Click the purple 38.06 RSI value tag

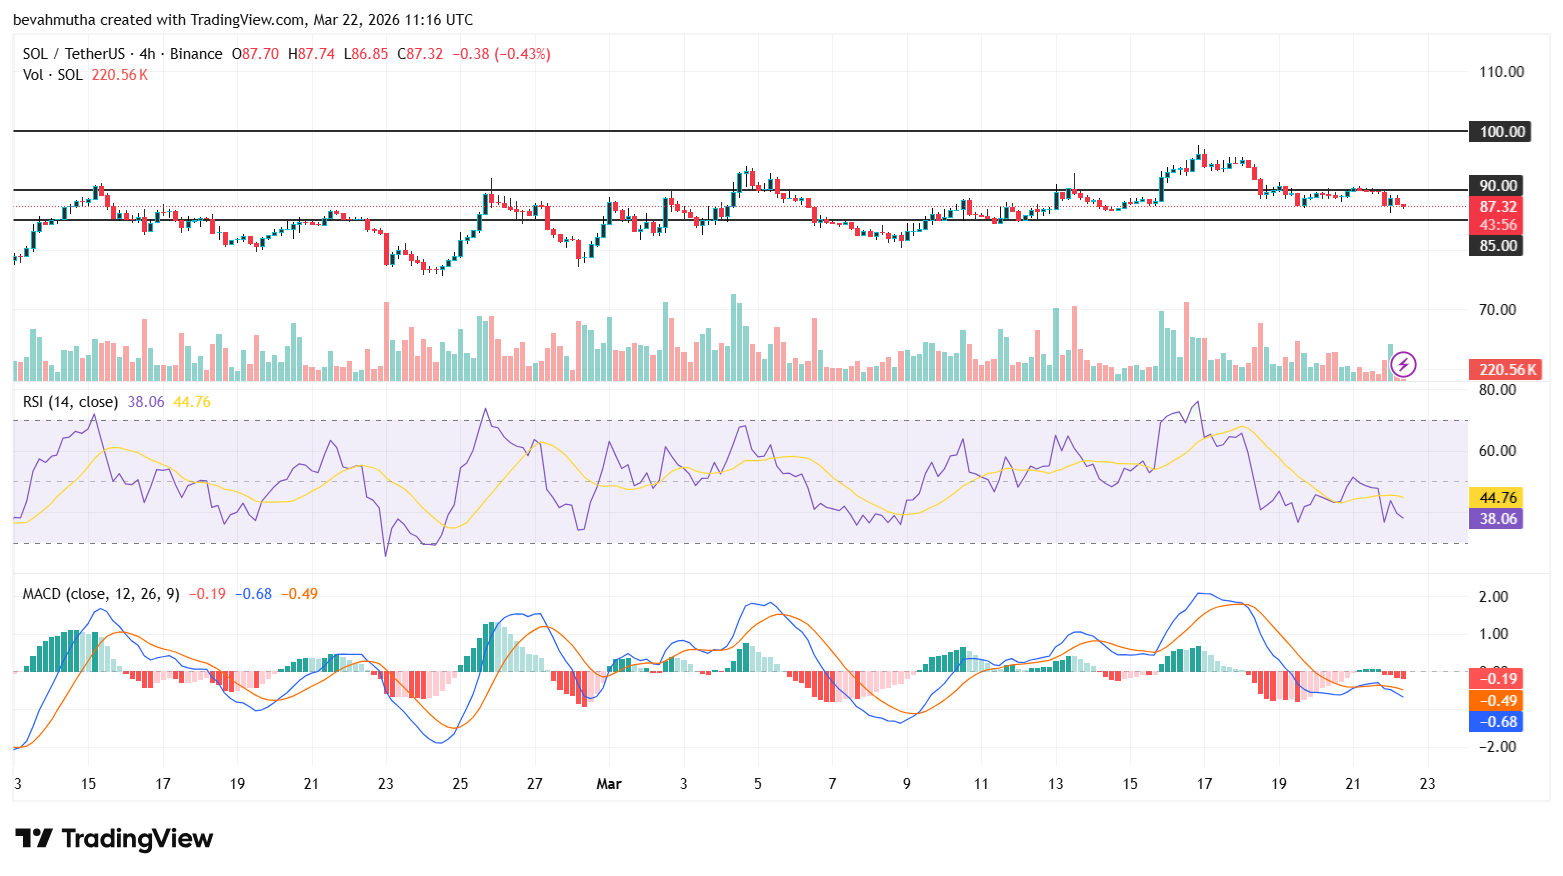[1496, 518]
